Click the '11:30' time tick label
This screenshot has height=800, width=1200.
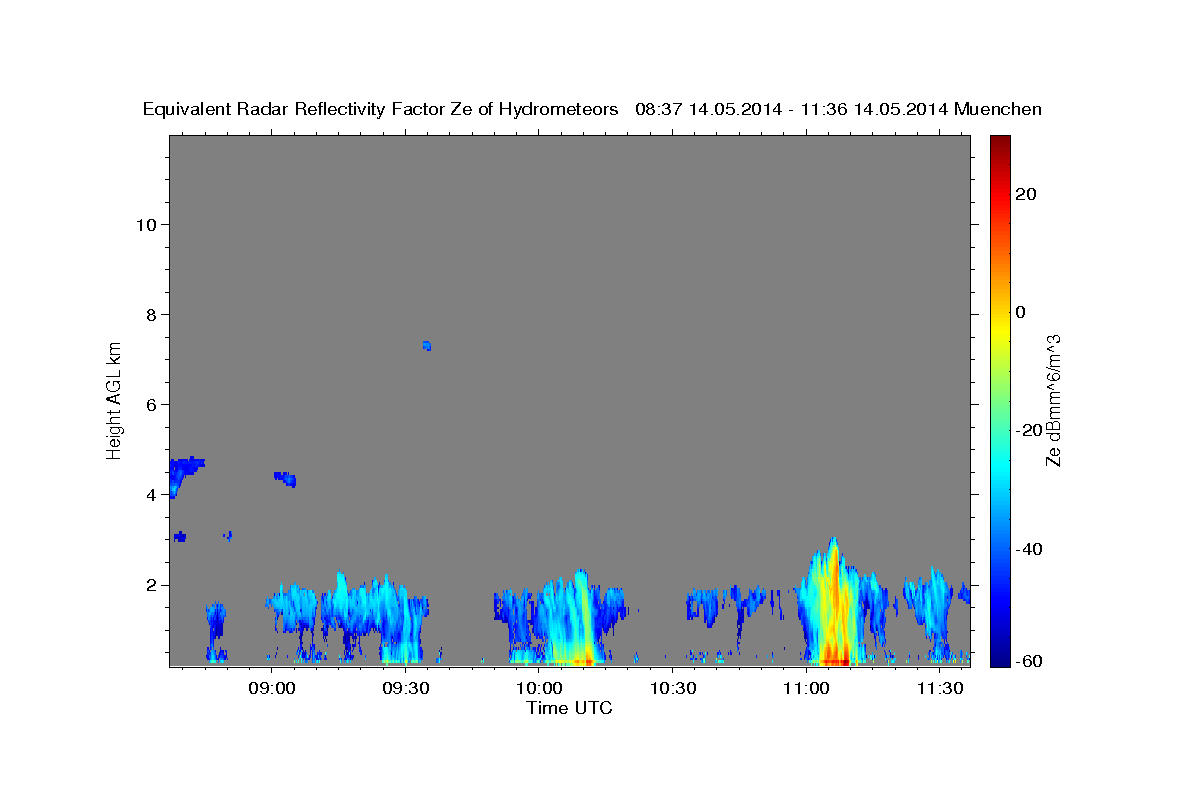(x=940, y=689)
